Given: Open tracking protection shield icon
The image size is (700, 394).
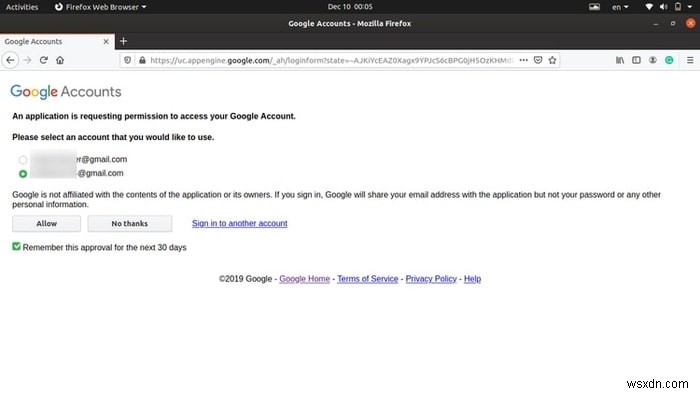Looking at the screenshot, I should (128, 60).
